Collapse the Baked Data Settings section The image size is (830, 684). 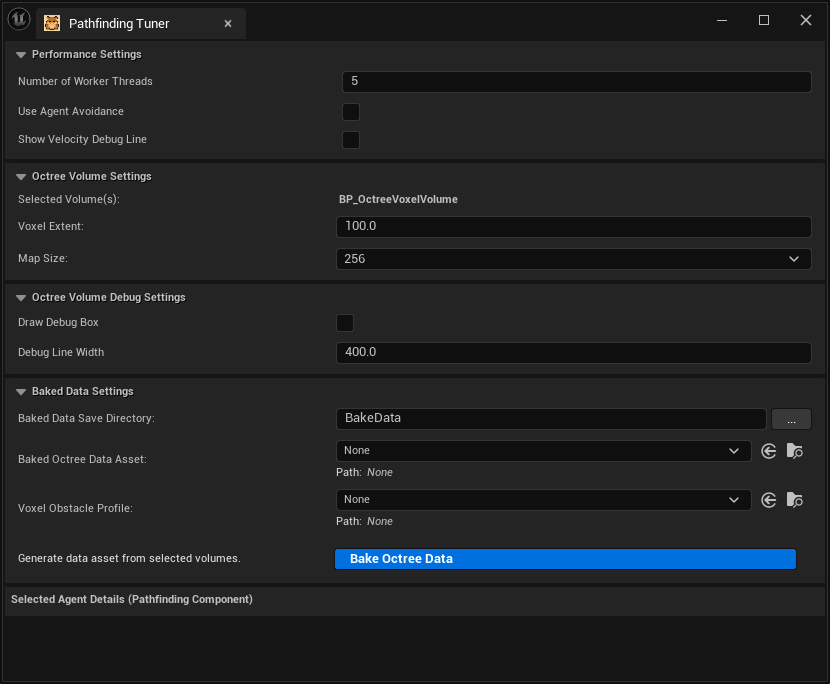[21, 392]
